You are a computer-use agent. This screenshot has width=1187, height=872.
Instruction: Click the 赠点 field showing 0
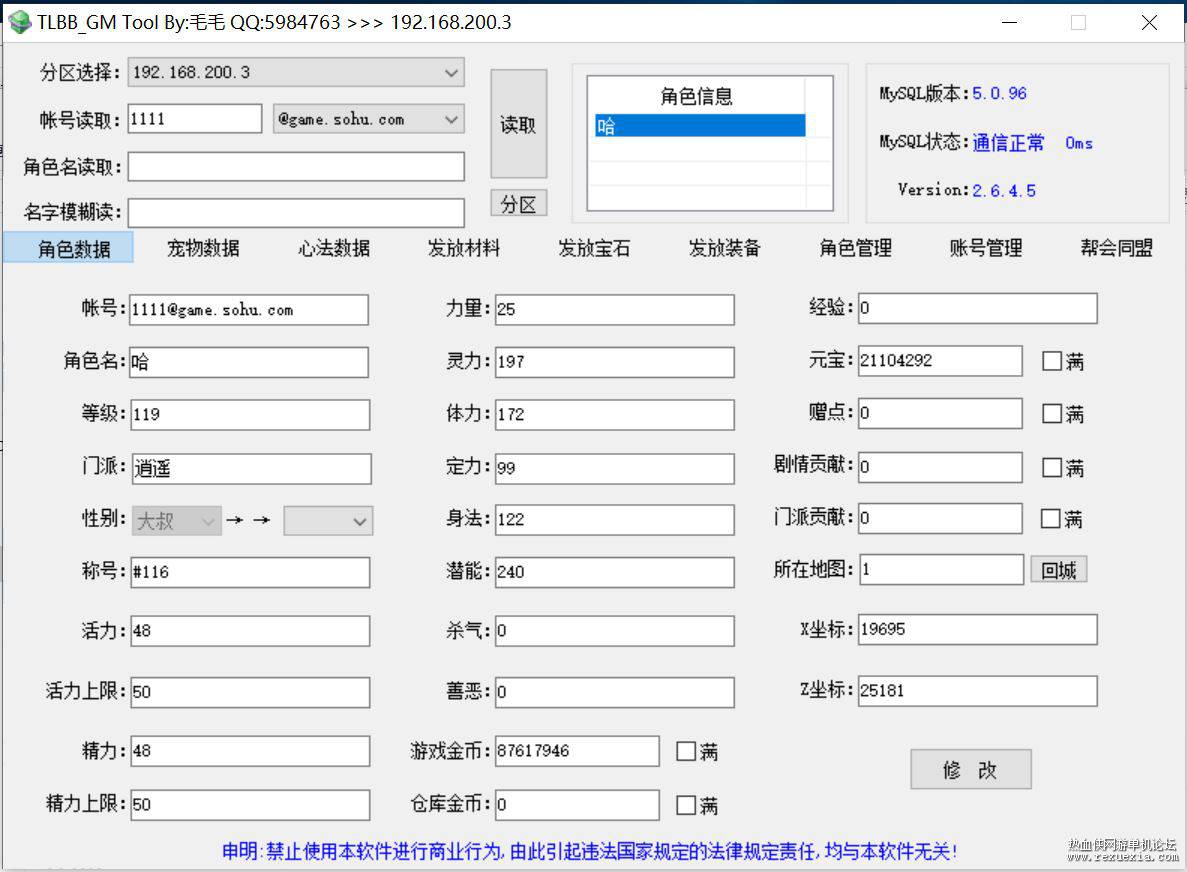coord(940,413)
